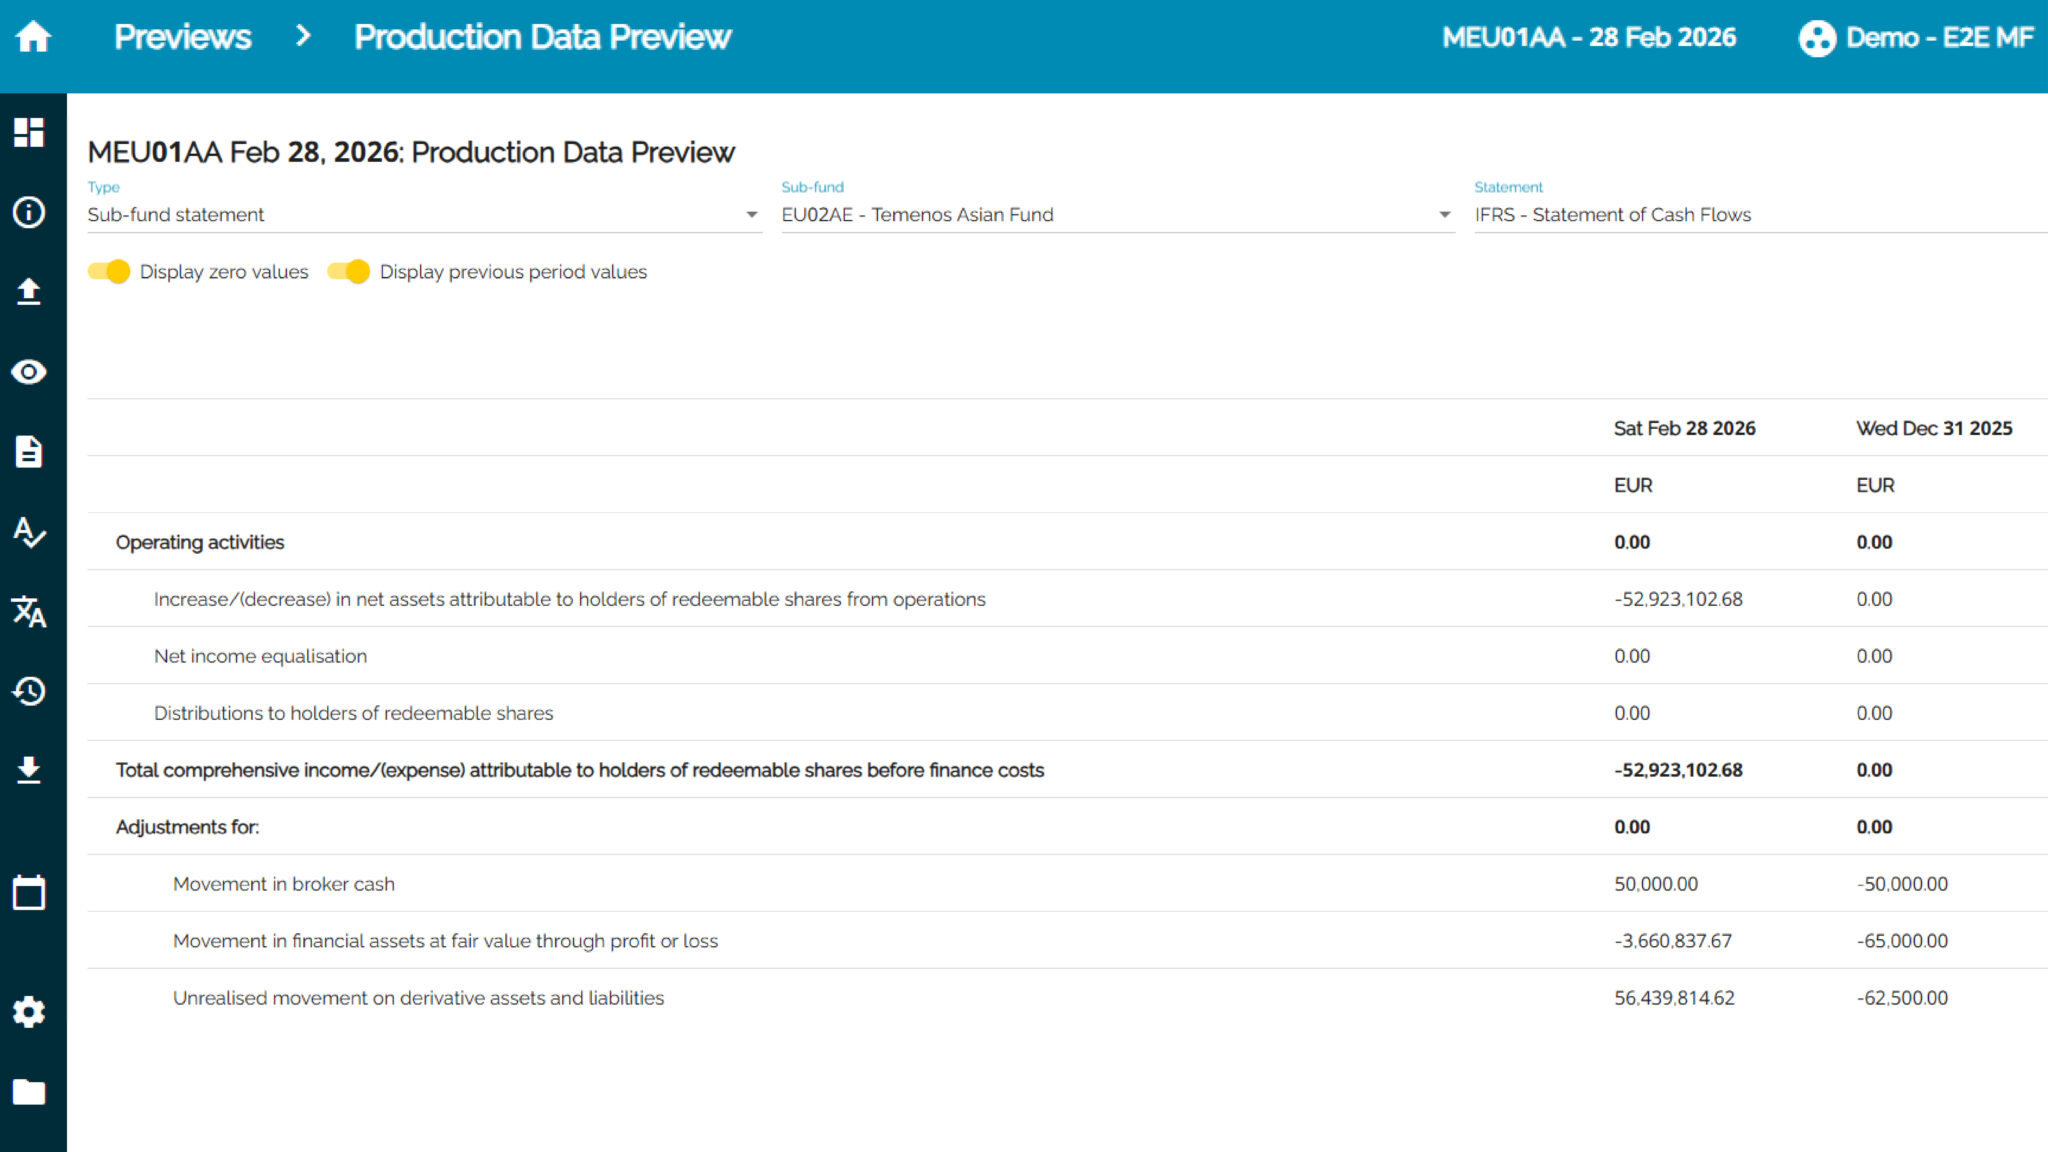Click Demo - E2E MF account label
The image size is (2048, 1152).
click(1939, 37)
